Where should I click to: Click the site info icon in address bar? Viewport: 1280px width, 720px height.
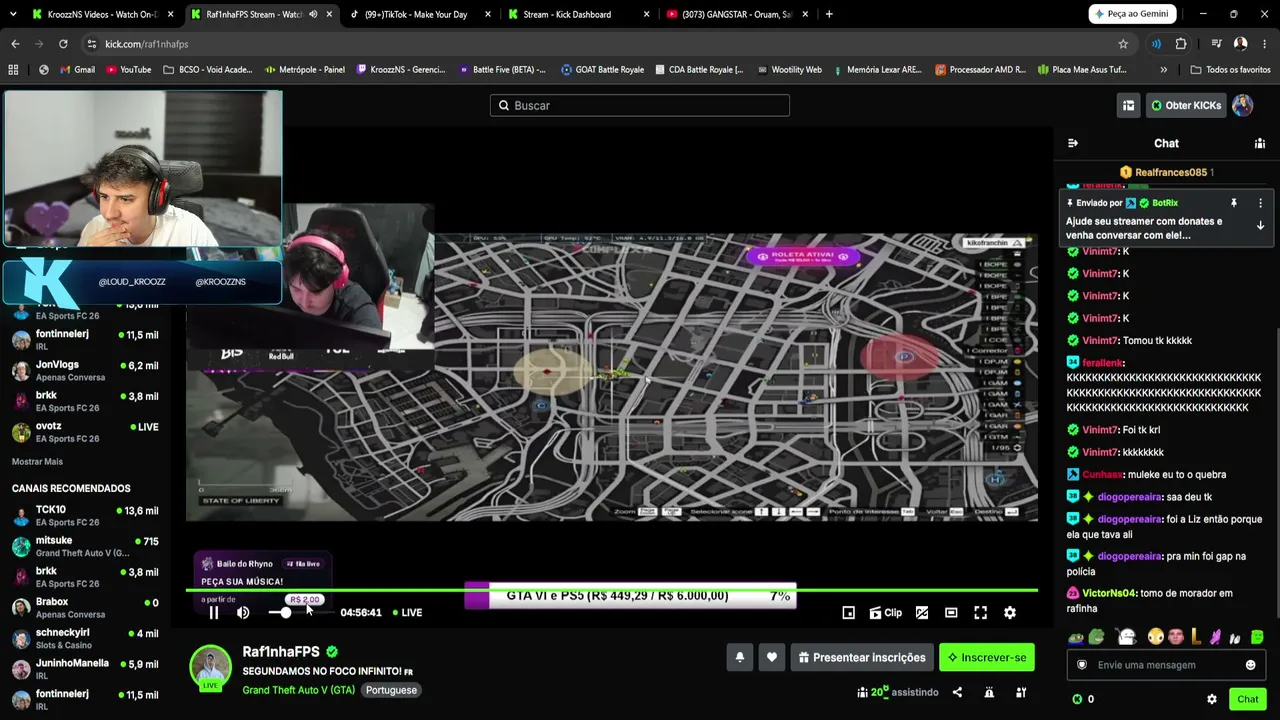coord(92,44)
